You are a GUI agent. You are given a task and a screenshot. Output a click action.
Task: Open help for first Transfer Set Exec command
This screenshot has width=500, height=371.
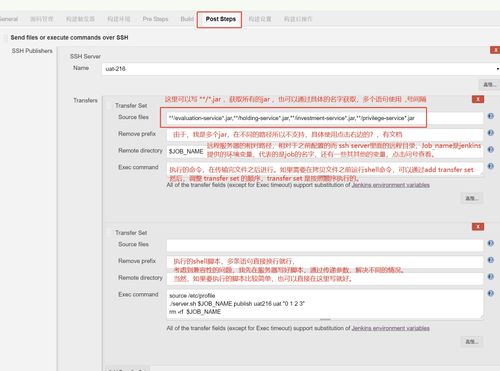coord(491,166)
